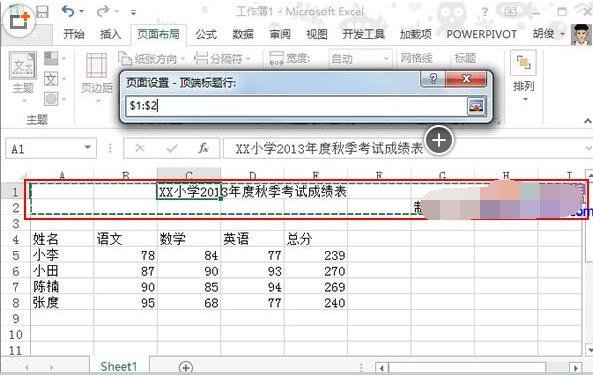Close the 页面设置 顶端标题行 dialog

click(x=466, y=79)
